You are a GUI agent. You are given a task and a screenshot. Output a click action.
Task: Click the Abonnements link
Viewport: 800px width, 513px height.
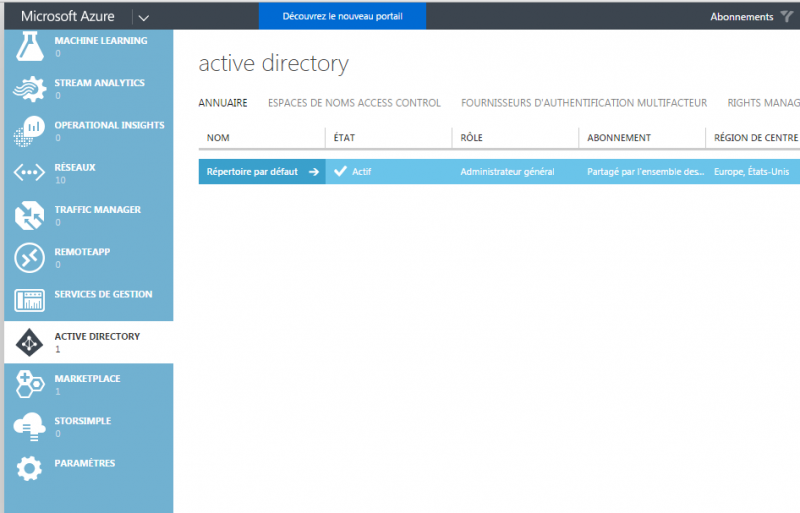point(742,17)
